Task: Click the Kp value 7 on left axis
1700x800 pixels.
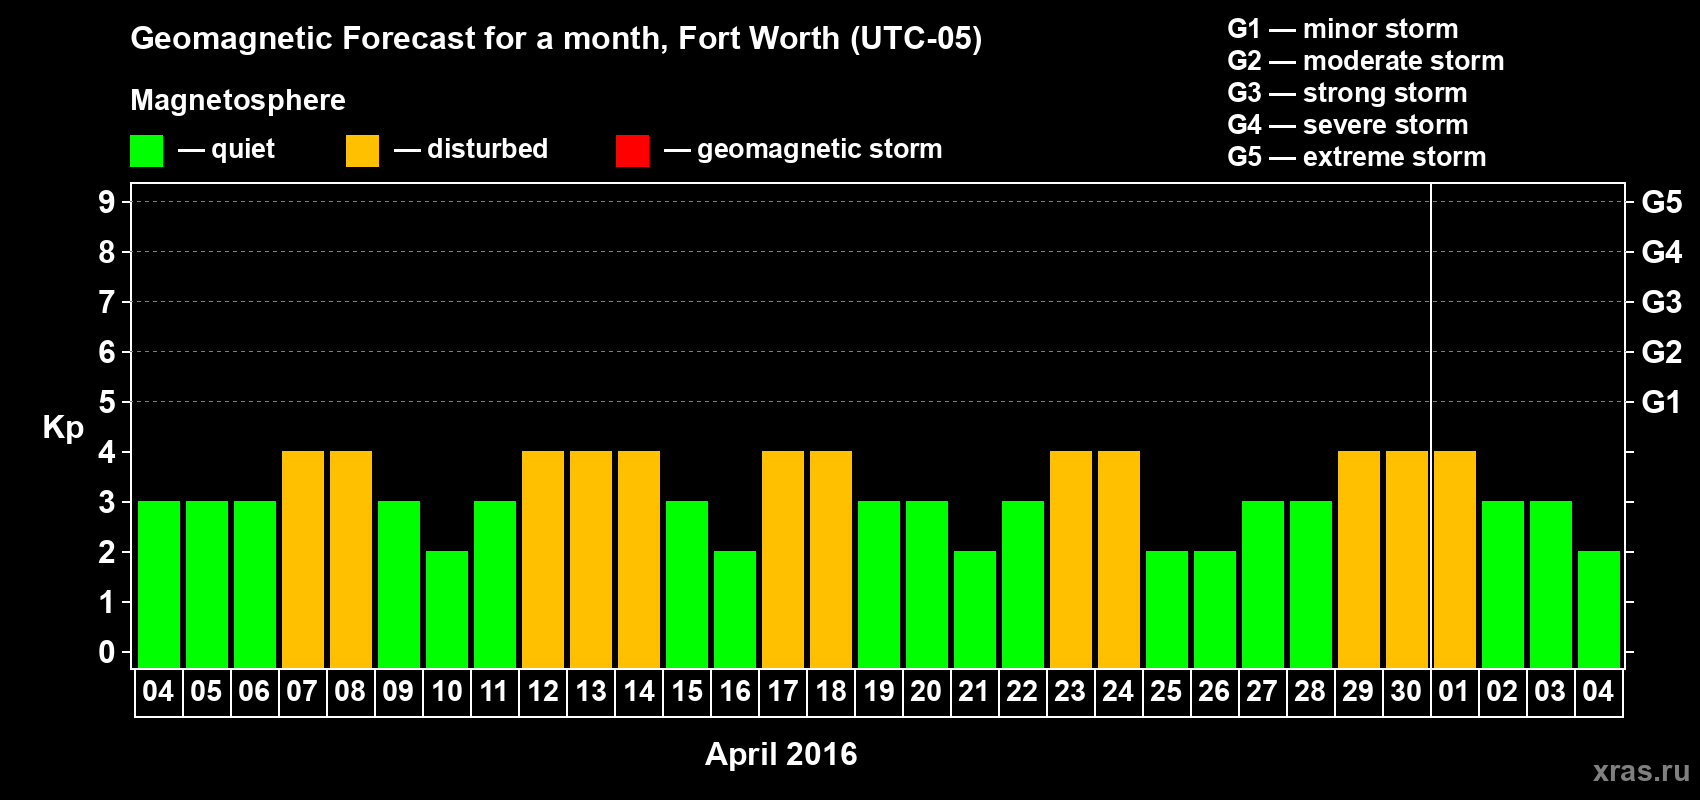Action: [x=107, y=302]
